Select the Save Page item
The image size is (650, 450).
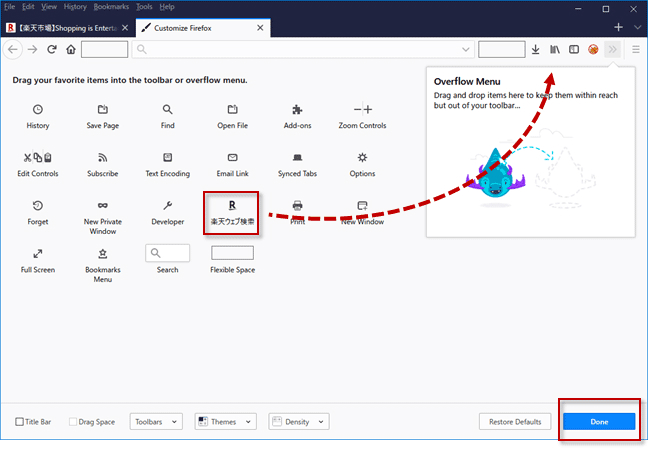[102, 116]
